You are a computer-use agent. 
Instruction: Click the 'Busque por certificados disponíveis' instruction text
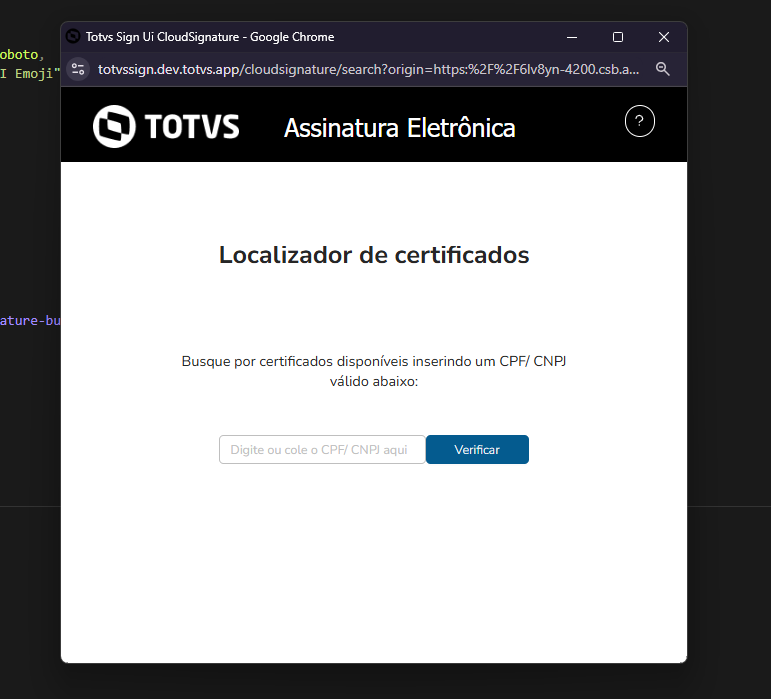[x=374, y=371]
